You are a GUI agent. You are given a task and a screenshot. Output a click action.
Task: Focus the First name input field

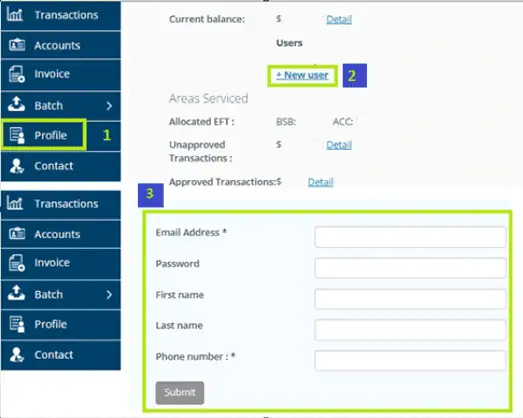(410, 299)
